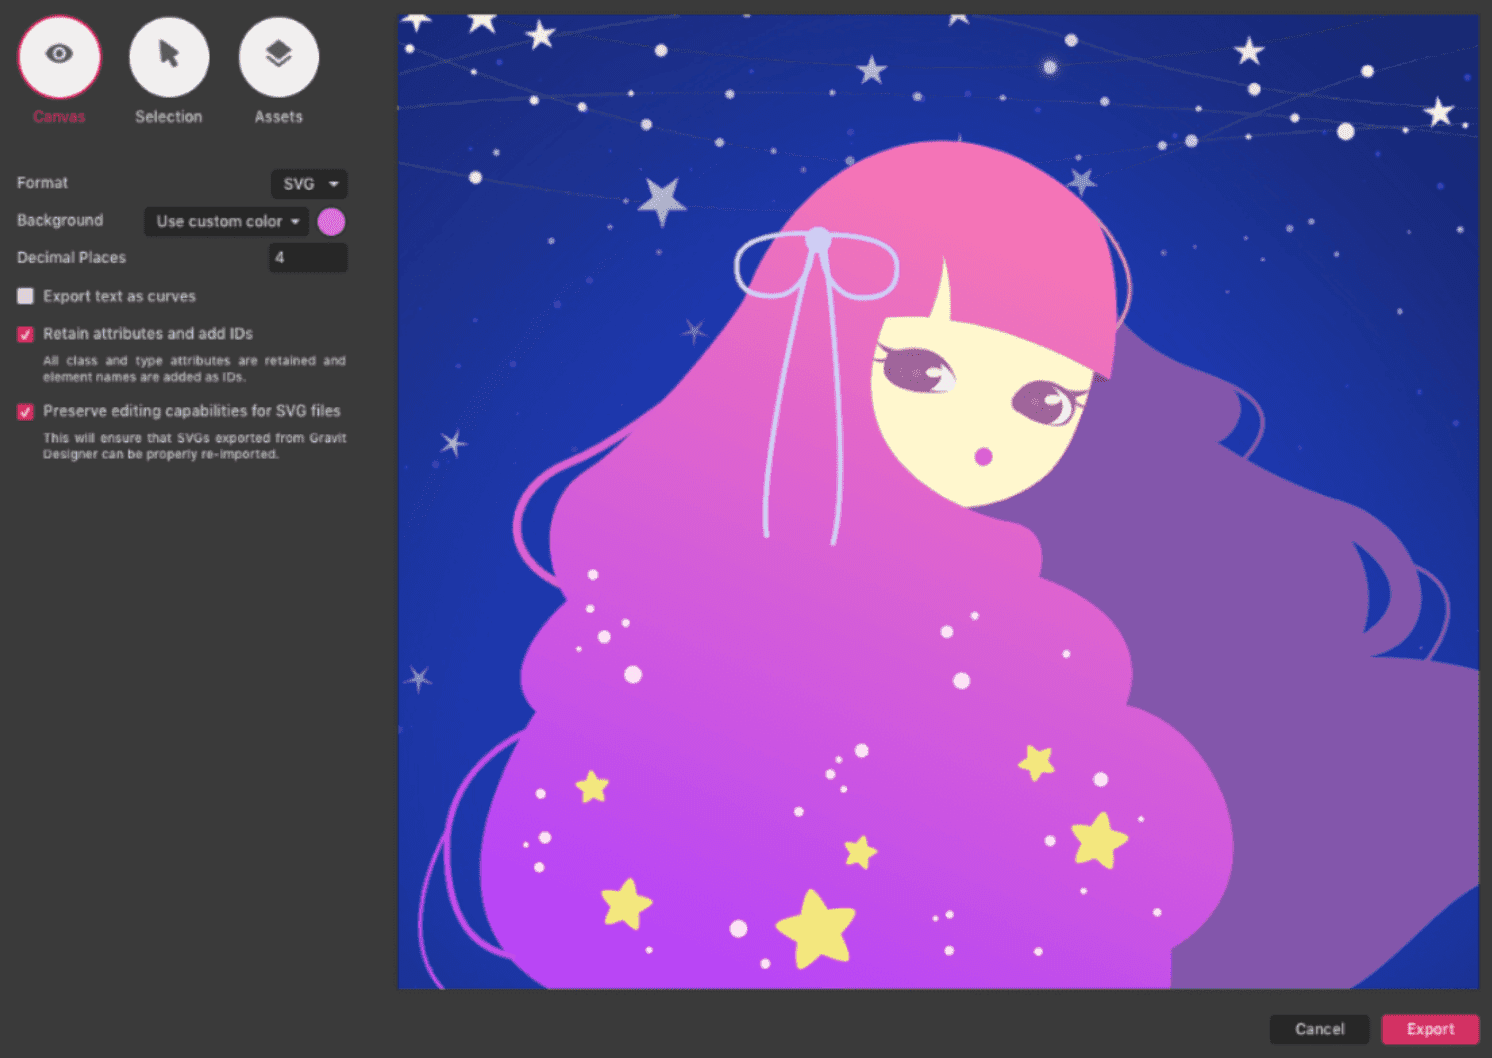Click the red Export button
Viewport: 1492px width, 1058px height.
[1429, 1029]
